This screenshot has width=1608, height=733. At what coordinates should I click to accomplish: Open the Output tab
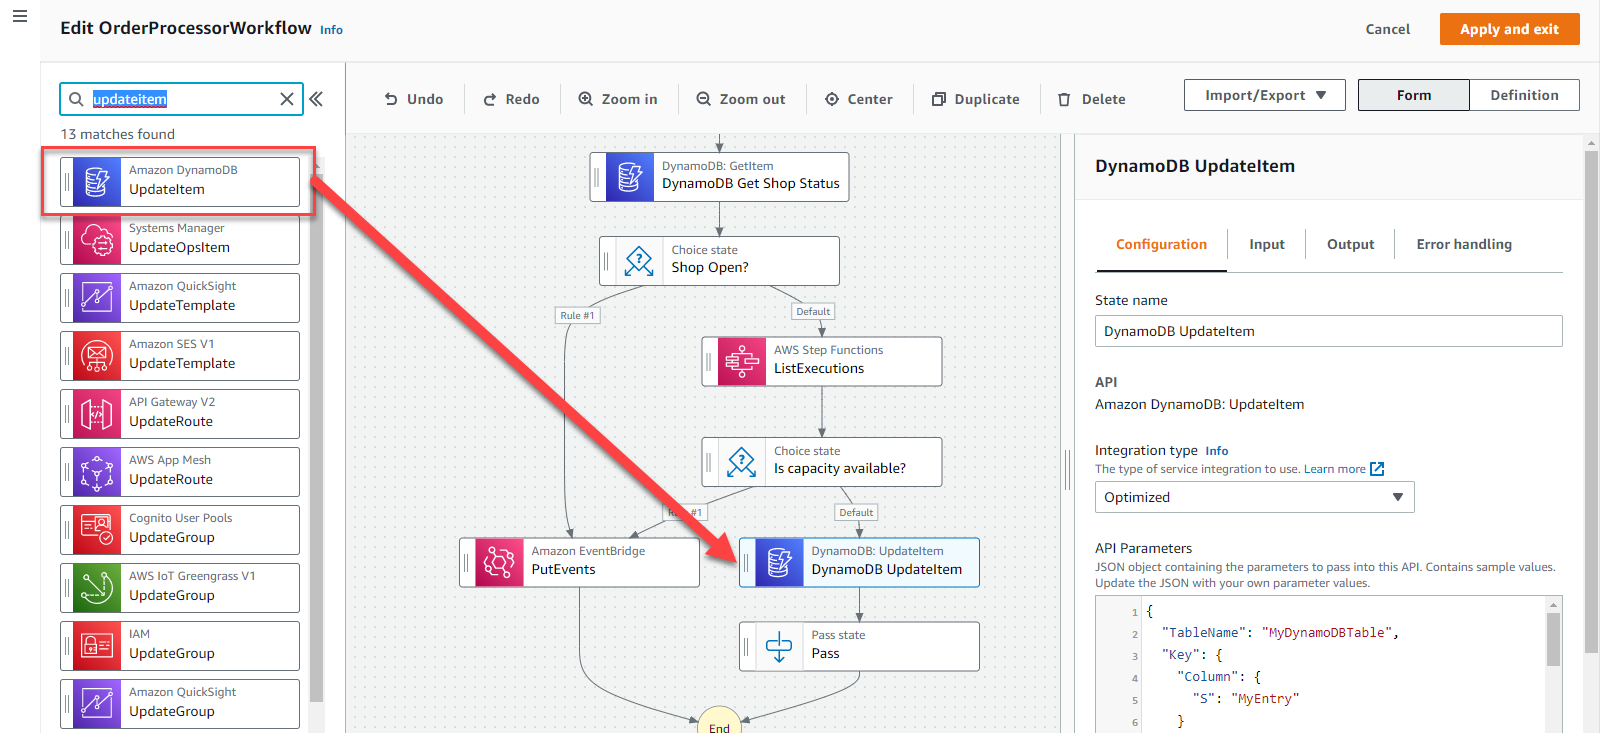(x=1350, y=244)
